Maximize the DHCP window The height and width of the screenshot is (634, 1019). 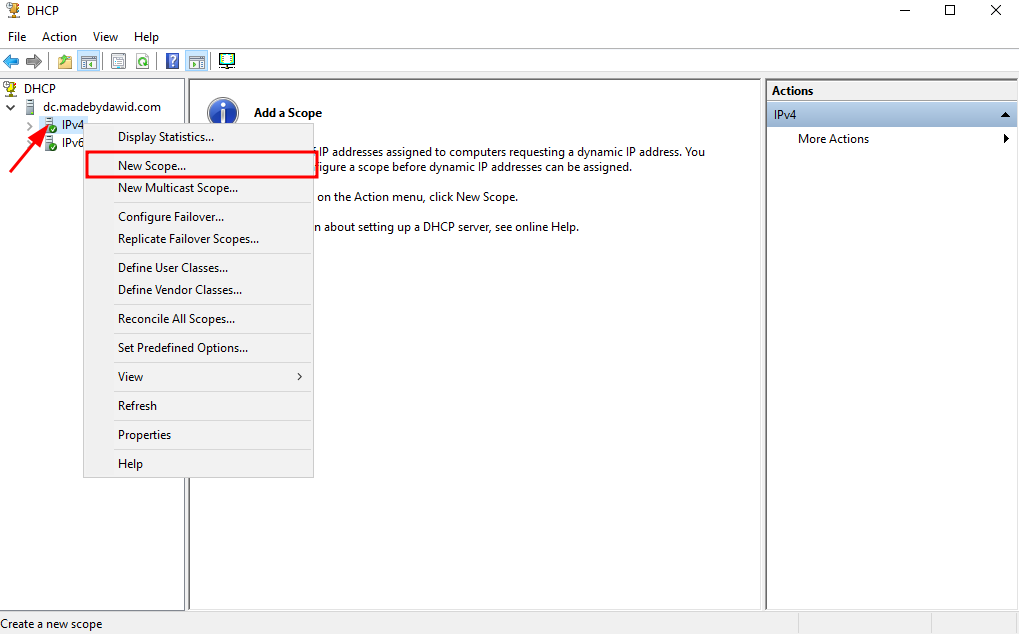click(950, 10)
